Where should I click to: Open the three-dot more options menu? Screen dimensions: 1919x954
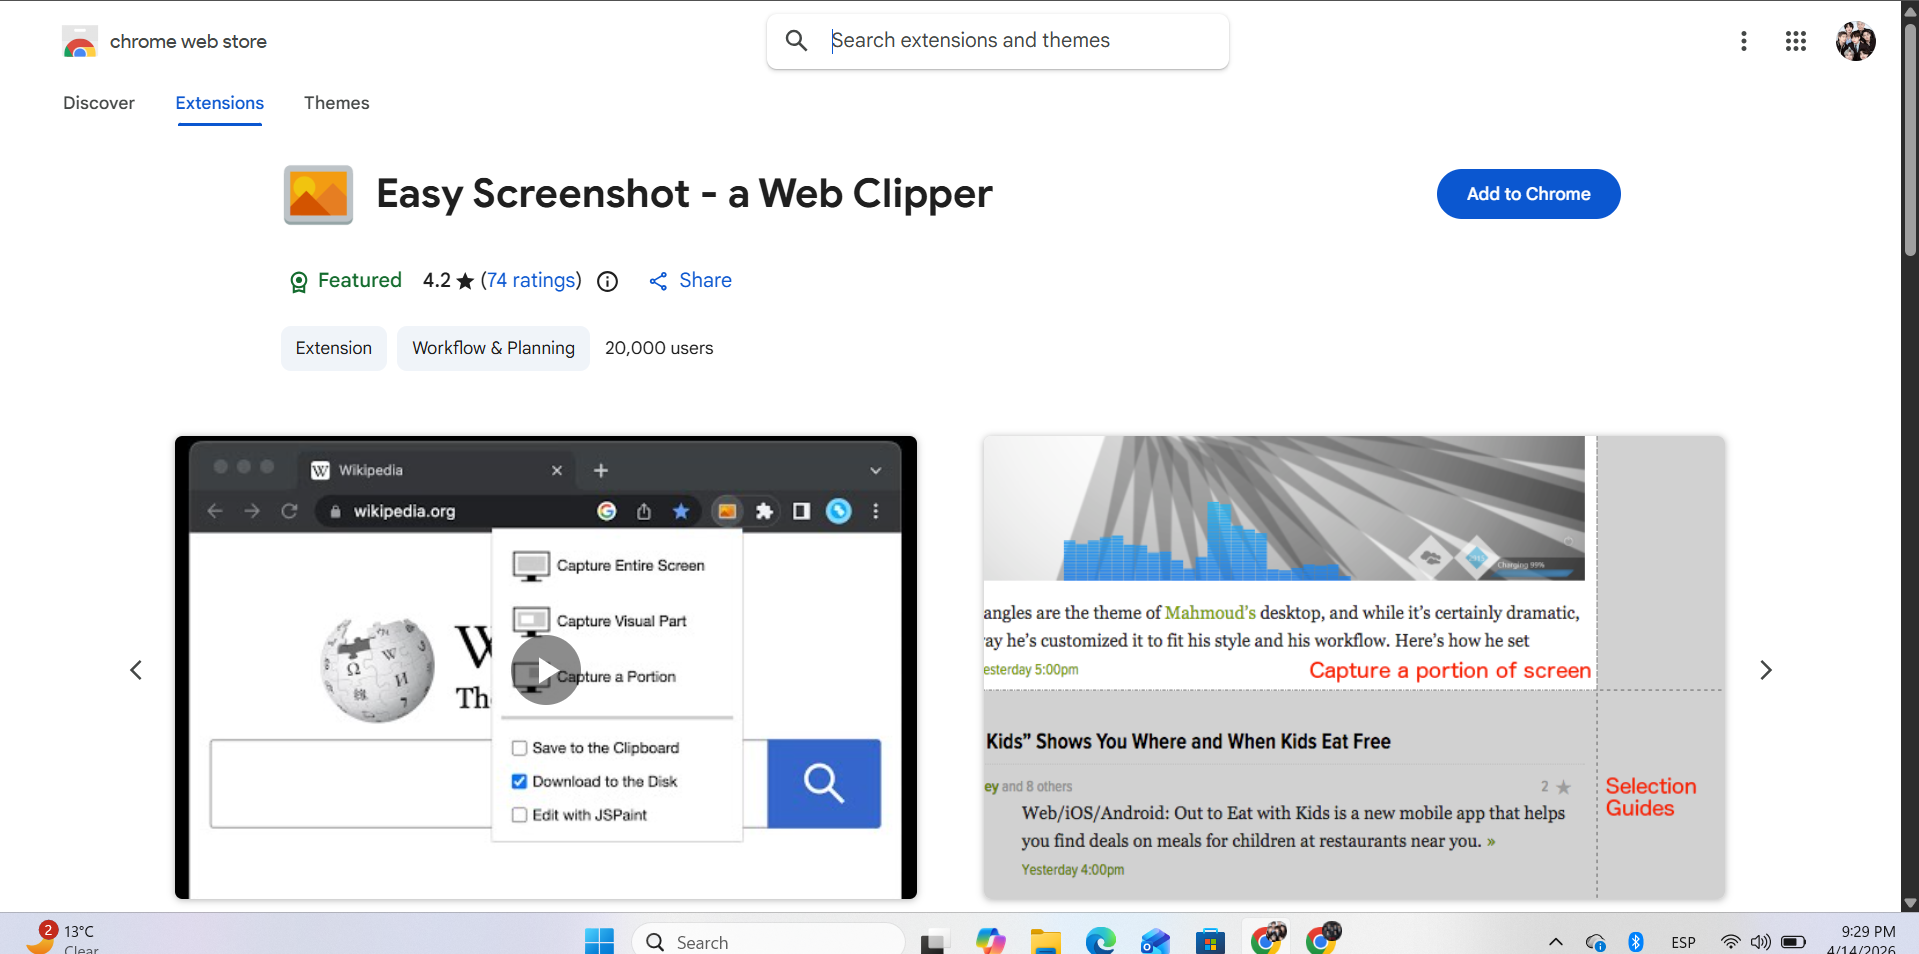(1744, 41)
